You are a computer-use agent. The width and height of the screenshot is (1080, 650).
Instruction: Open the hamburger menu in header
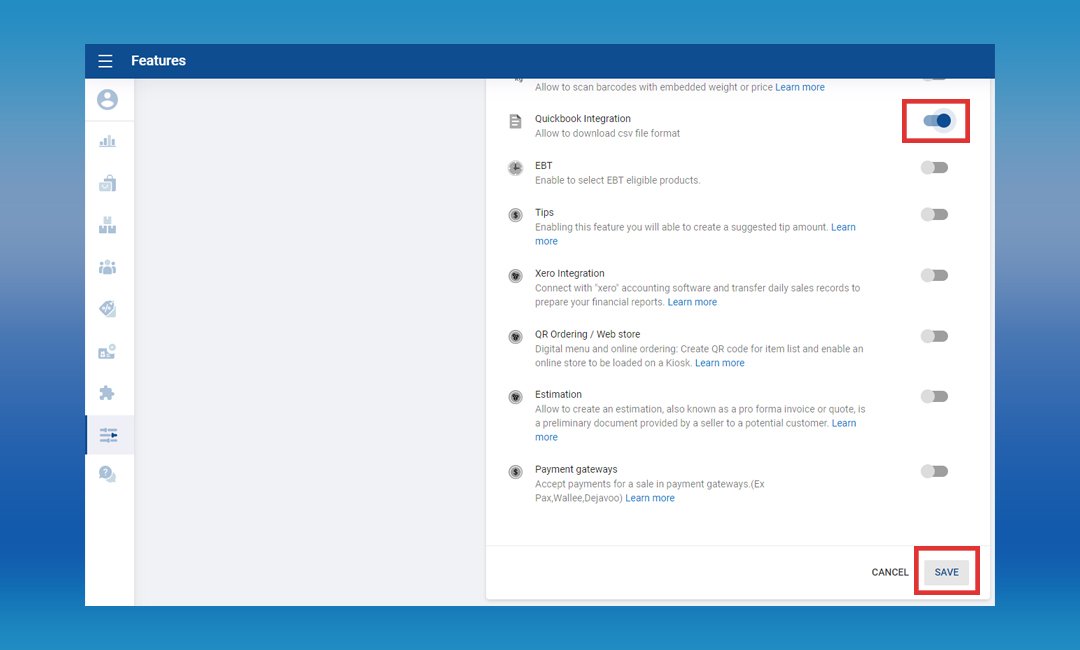(105, 61)
